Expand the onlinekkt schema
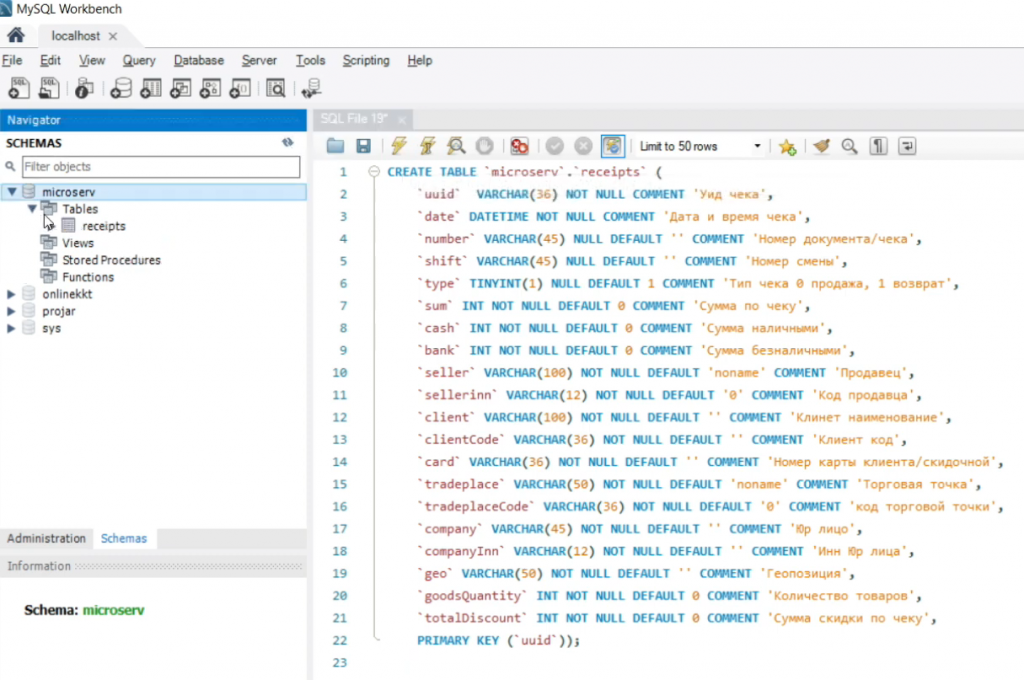Viewport: 1024px width, 680px height. [x=10, y=294]
